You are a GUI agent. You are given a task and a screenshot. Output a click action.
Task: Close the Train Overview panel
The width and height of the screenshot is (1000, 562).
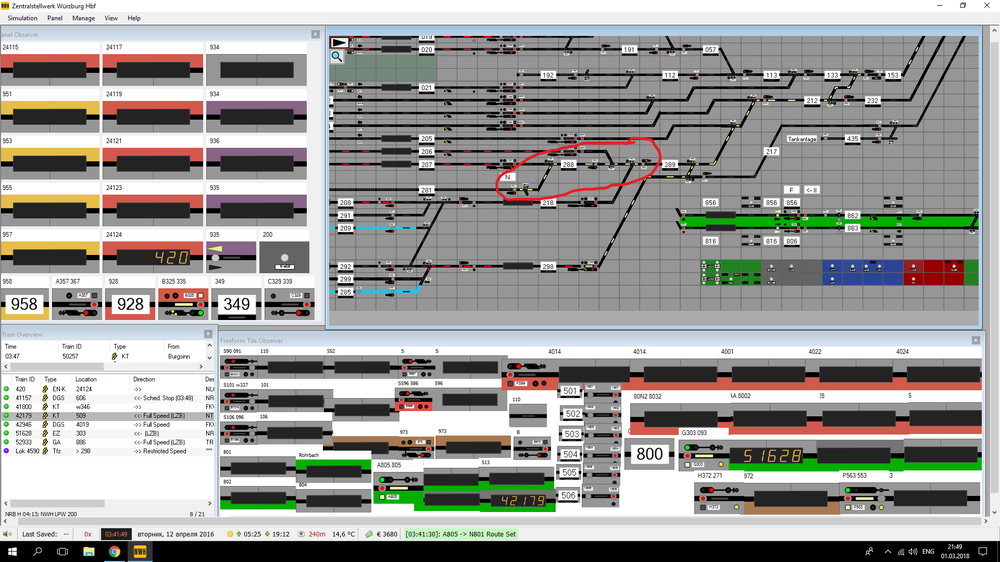pos(209,334)
